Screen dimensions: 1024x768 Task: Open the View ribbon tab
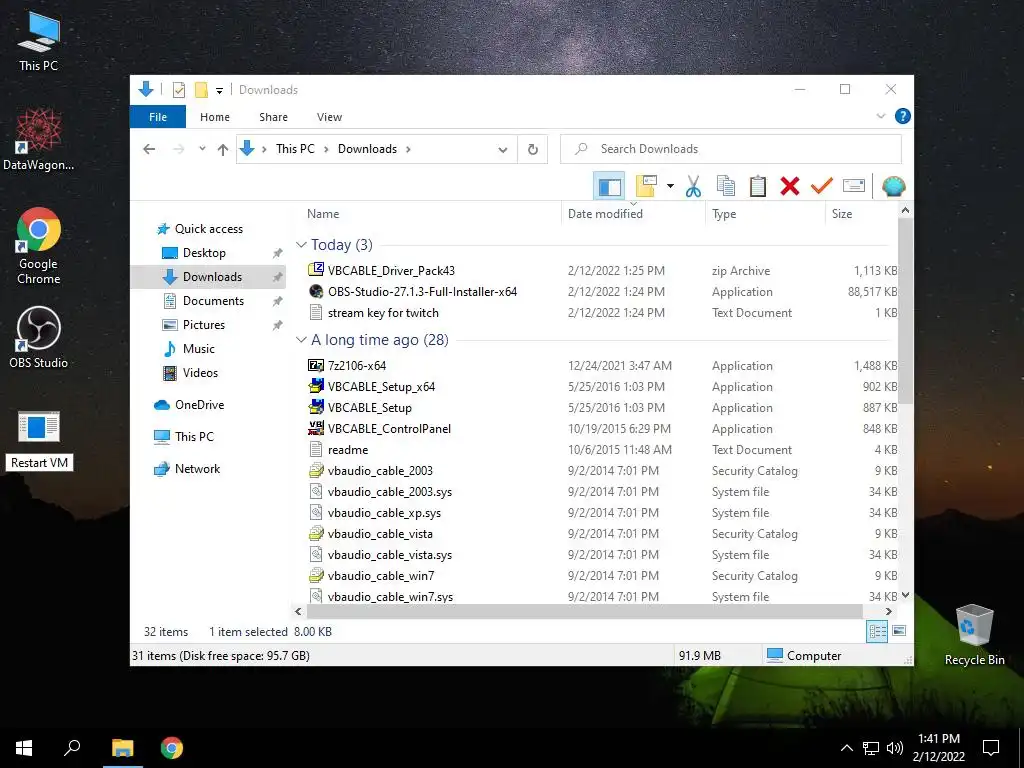coord(329,117)
